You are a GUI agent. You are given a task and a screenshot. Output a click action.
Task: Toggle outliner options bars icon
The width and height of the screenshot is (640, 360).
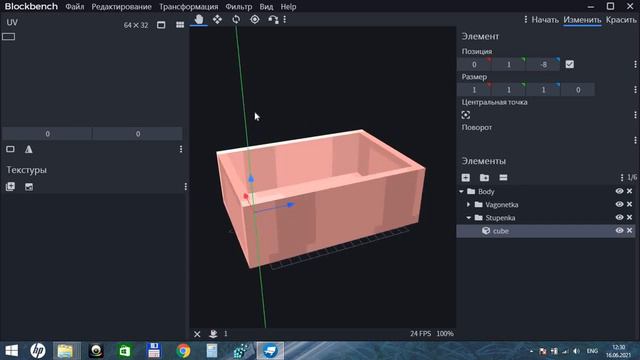click(503, 178)
